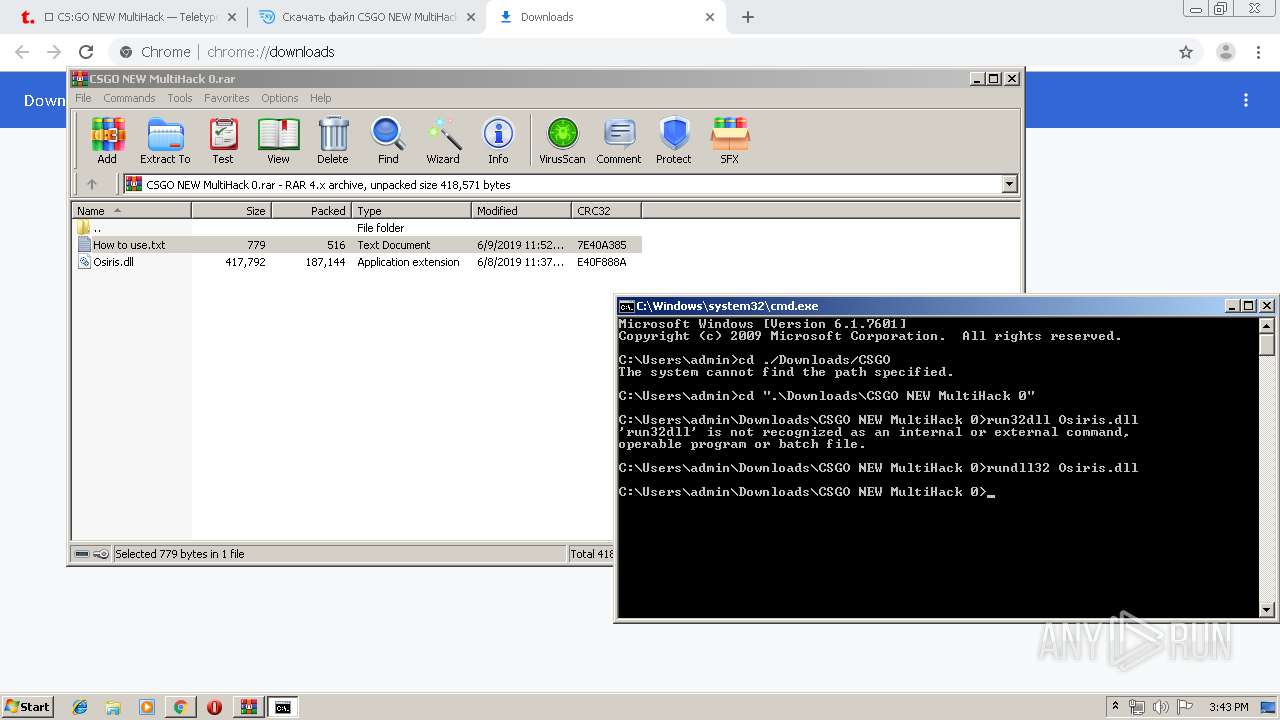The height and width of the screenshot is (720, 1280).
Task: Open the Commands menu
Action: (x=129, y=98)
